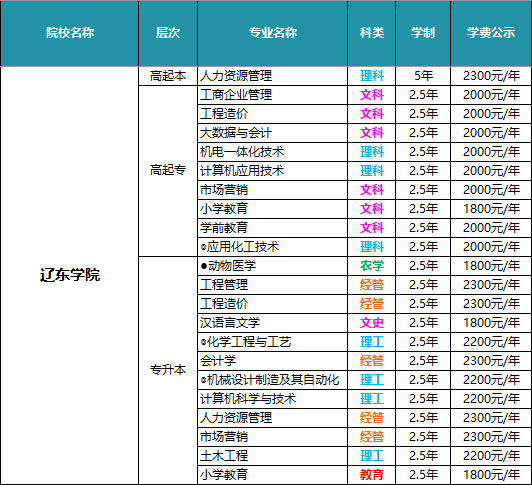Select the 计算机科学与技术 major cell
532x485 pixels.
click(x=272, y=399)
